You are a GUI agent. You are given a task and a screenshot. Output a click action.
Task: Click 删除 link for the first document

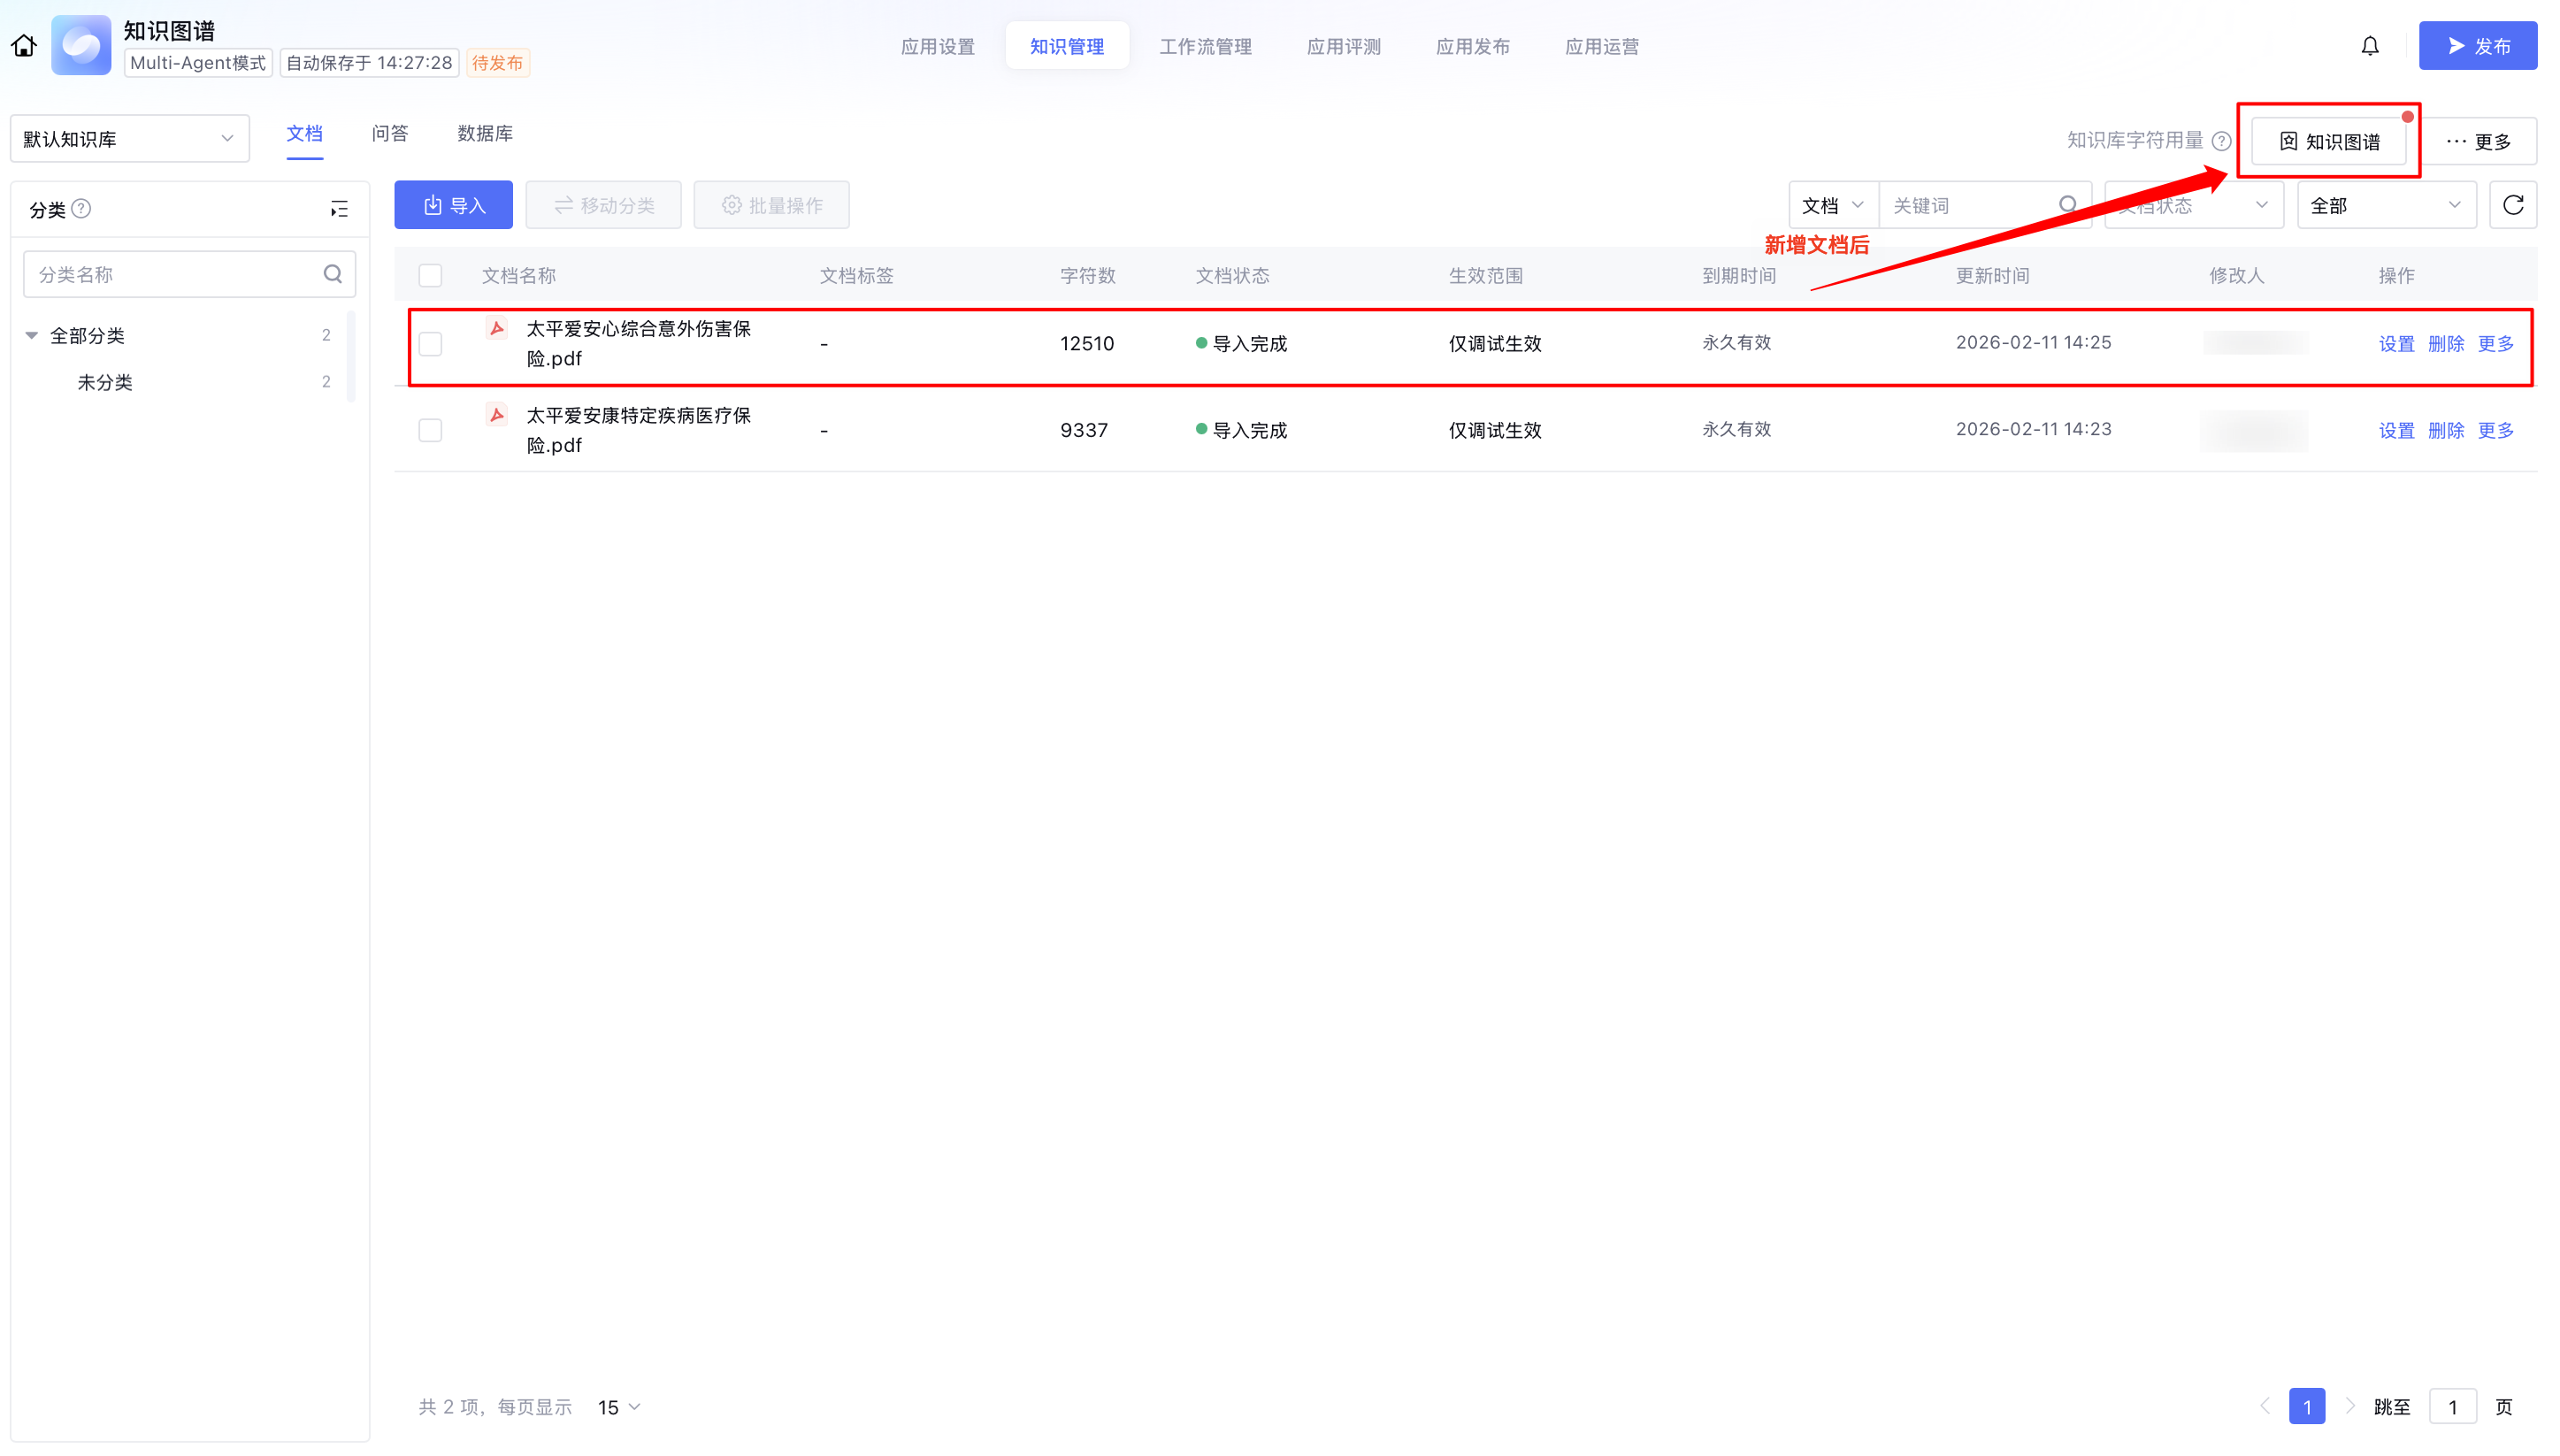coord(2445,344)
